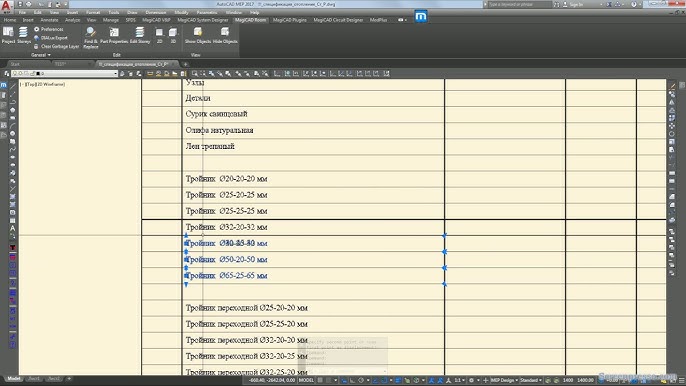
Task: Select text 'Сурик свинцовый'
Action: pyautogui.click(x=216, y=114)
